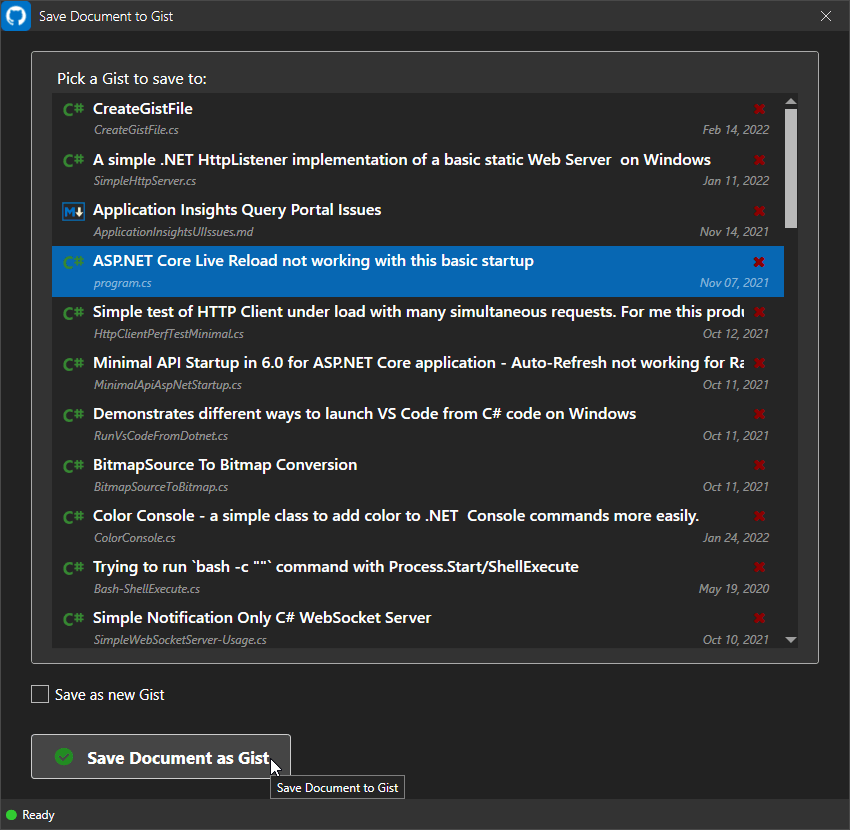Select the CreateGistFile gist title

(143, 109)
